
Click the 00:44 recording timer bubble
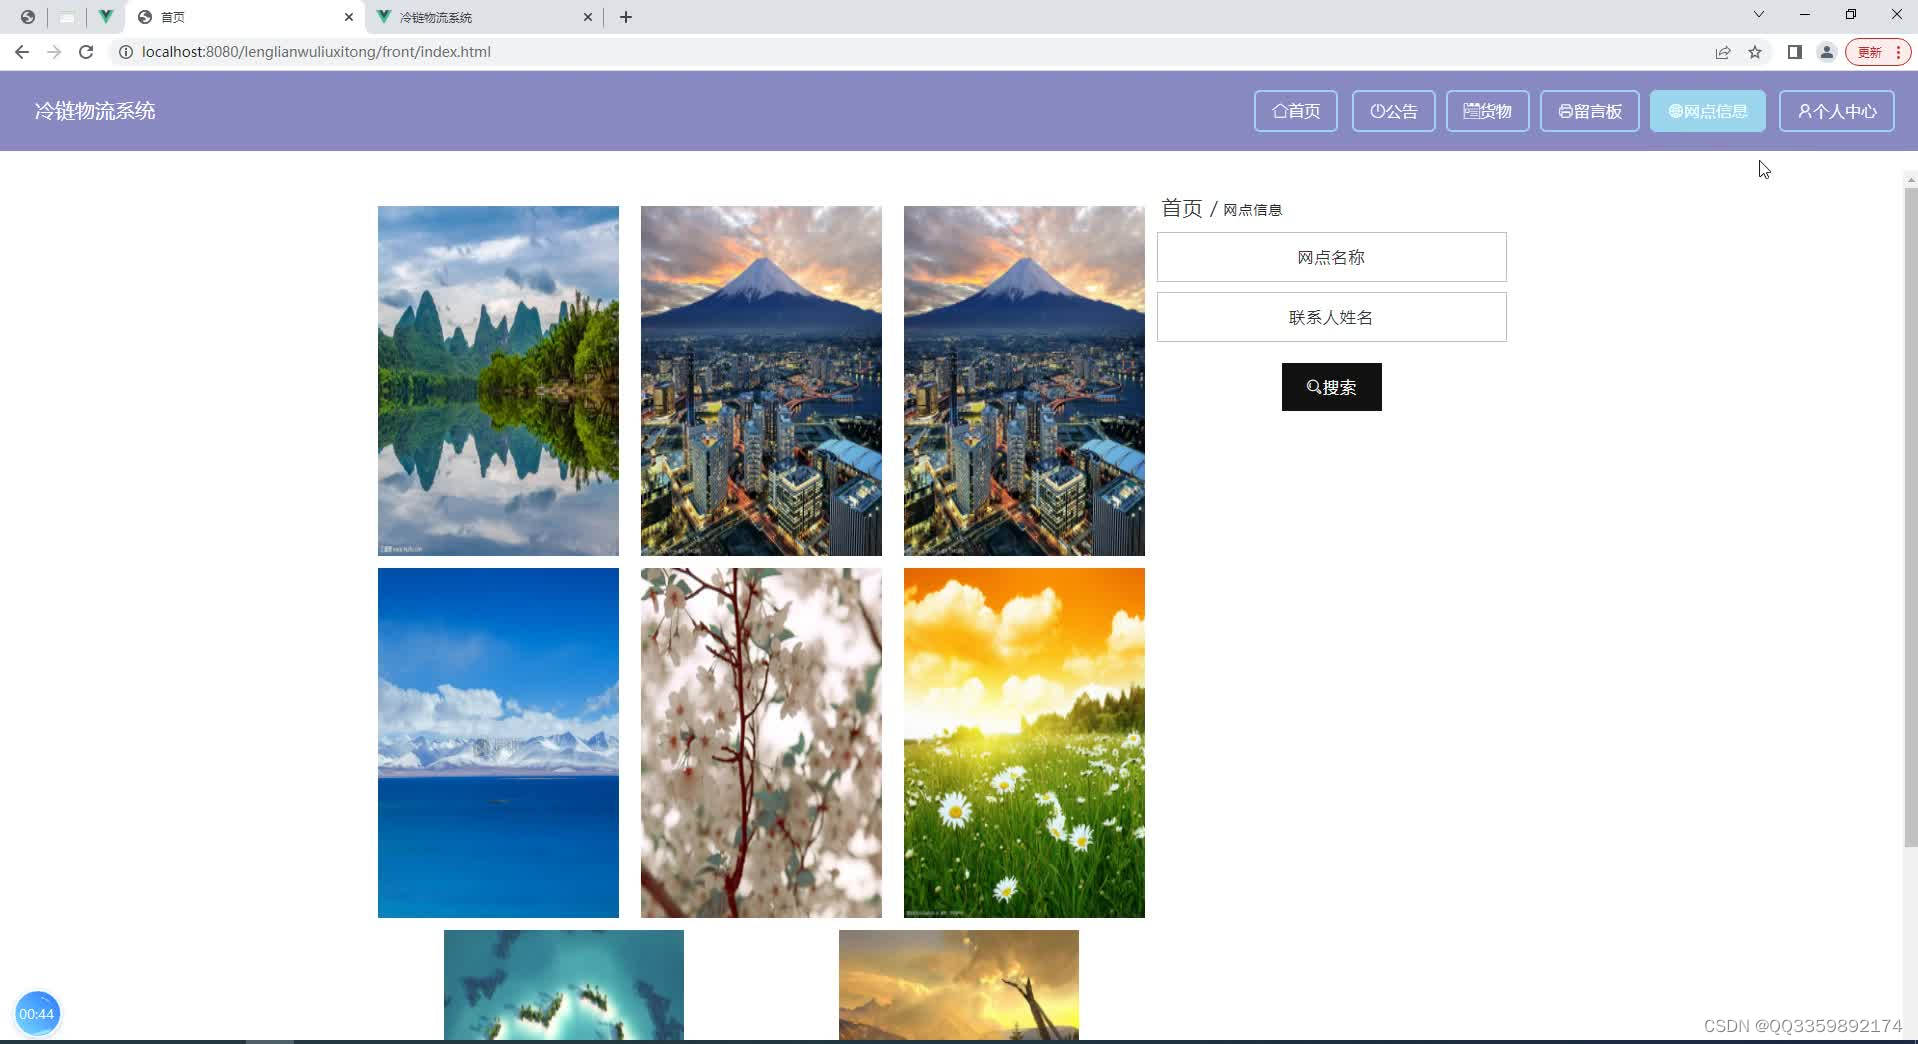pos(37,1014)
